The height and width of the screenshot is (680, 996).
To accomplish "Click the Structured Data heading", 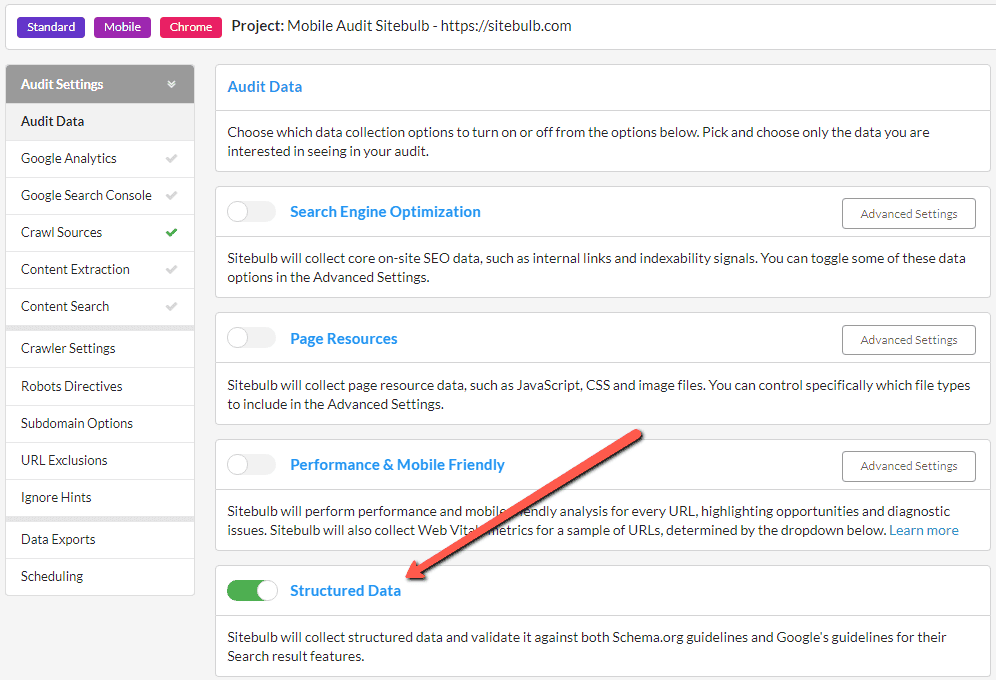I will tap(346, 590).
